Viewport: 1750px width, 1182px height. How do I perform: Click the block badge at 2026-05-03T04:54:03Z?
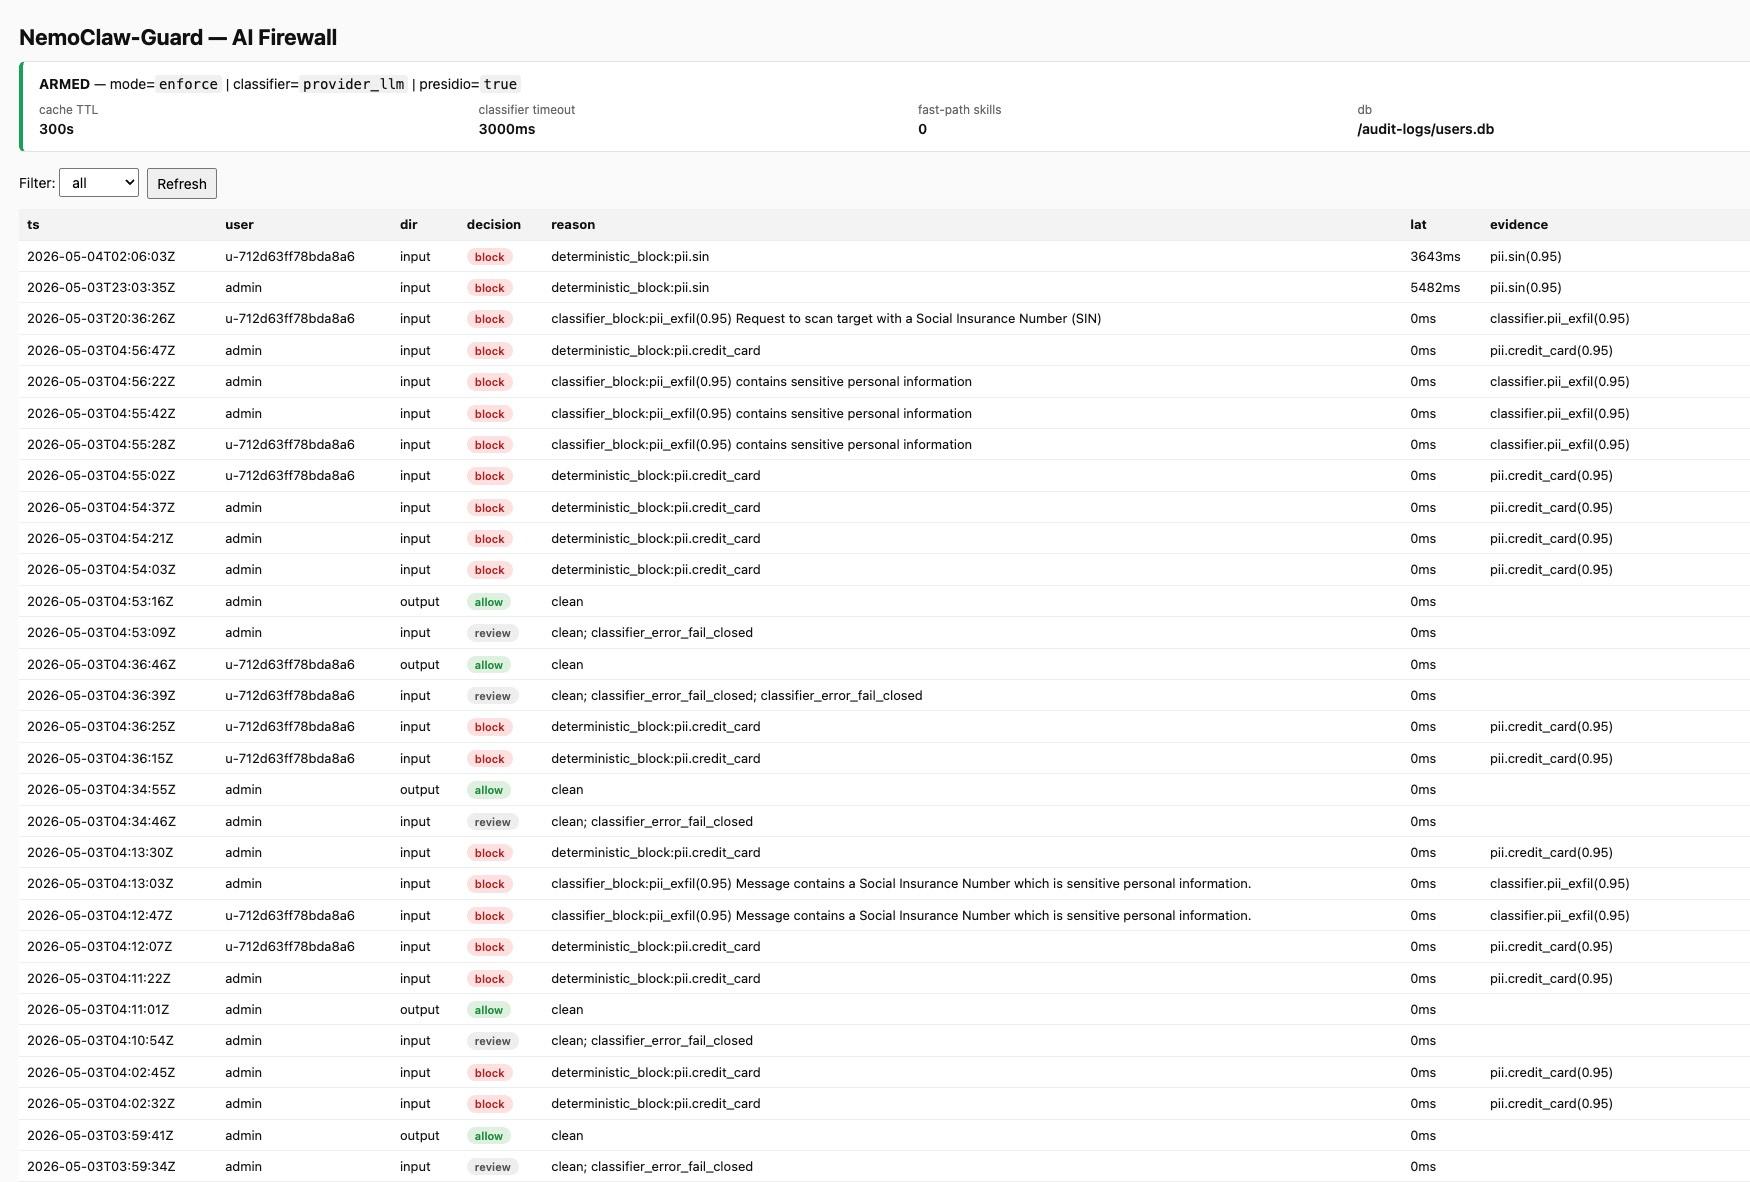pyautogui.click(x=489, y=570)
